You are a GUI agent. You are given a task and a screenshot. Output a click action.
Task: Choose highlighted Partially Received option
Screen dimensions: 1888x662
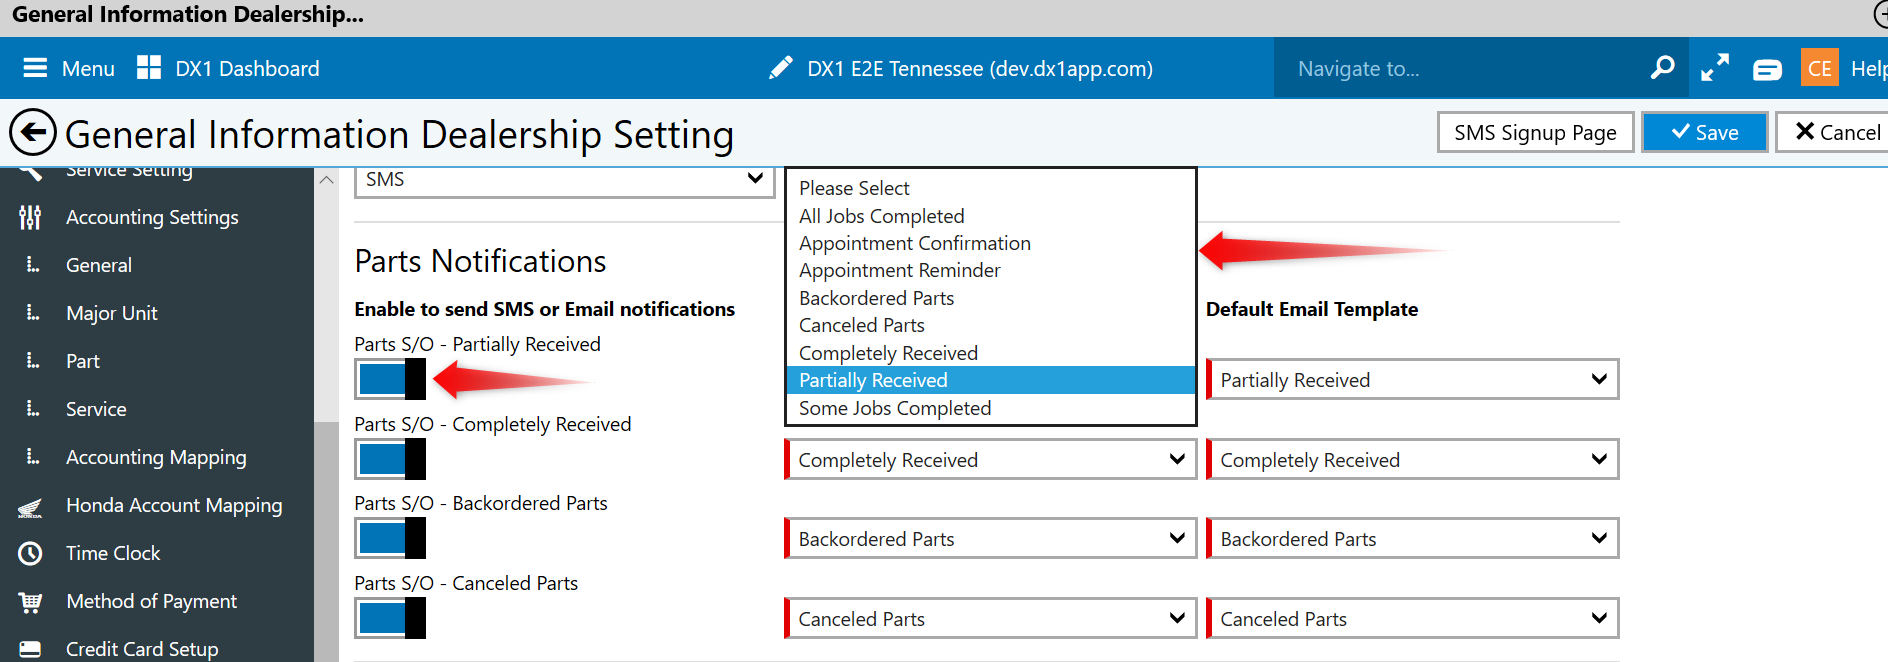991,380
